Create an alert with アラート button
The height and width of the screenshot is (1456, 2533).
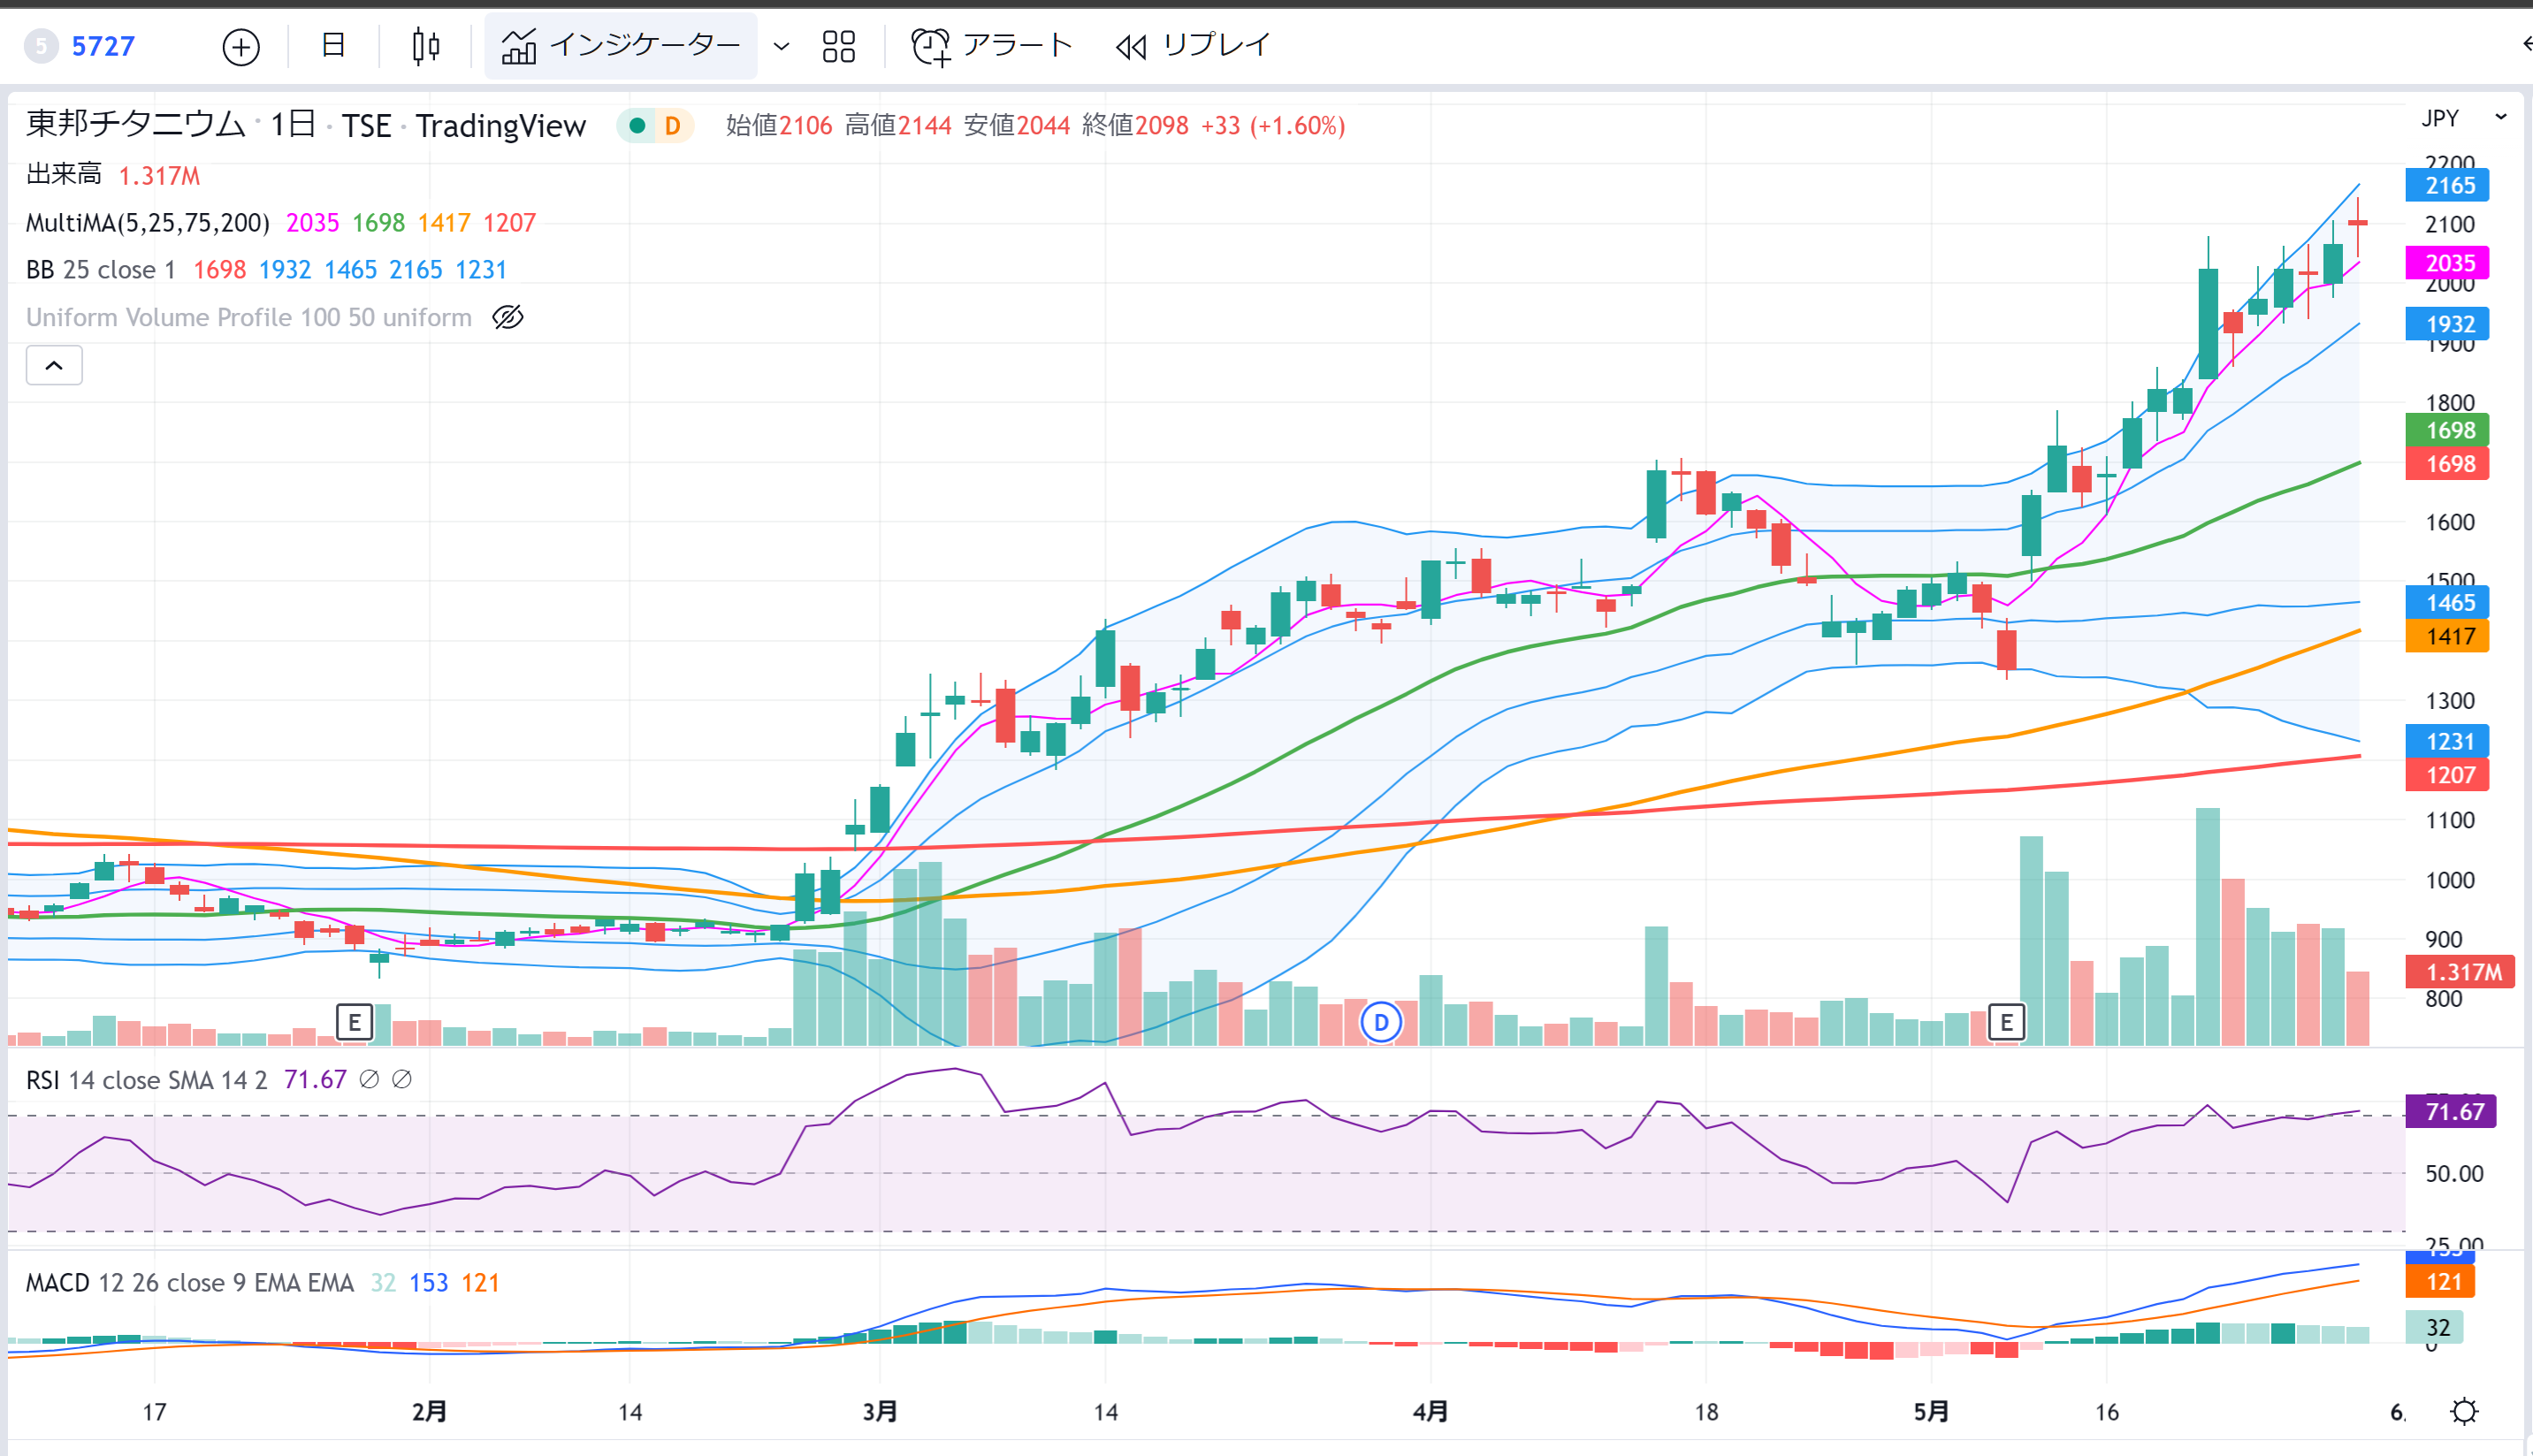pos(991,46)
